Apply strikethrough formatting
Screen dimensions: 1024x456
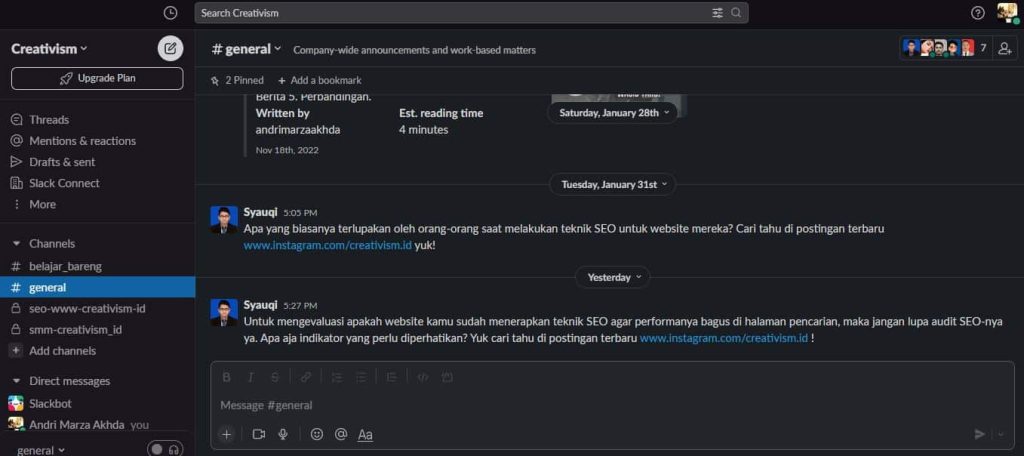coord(274,377)
